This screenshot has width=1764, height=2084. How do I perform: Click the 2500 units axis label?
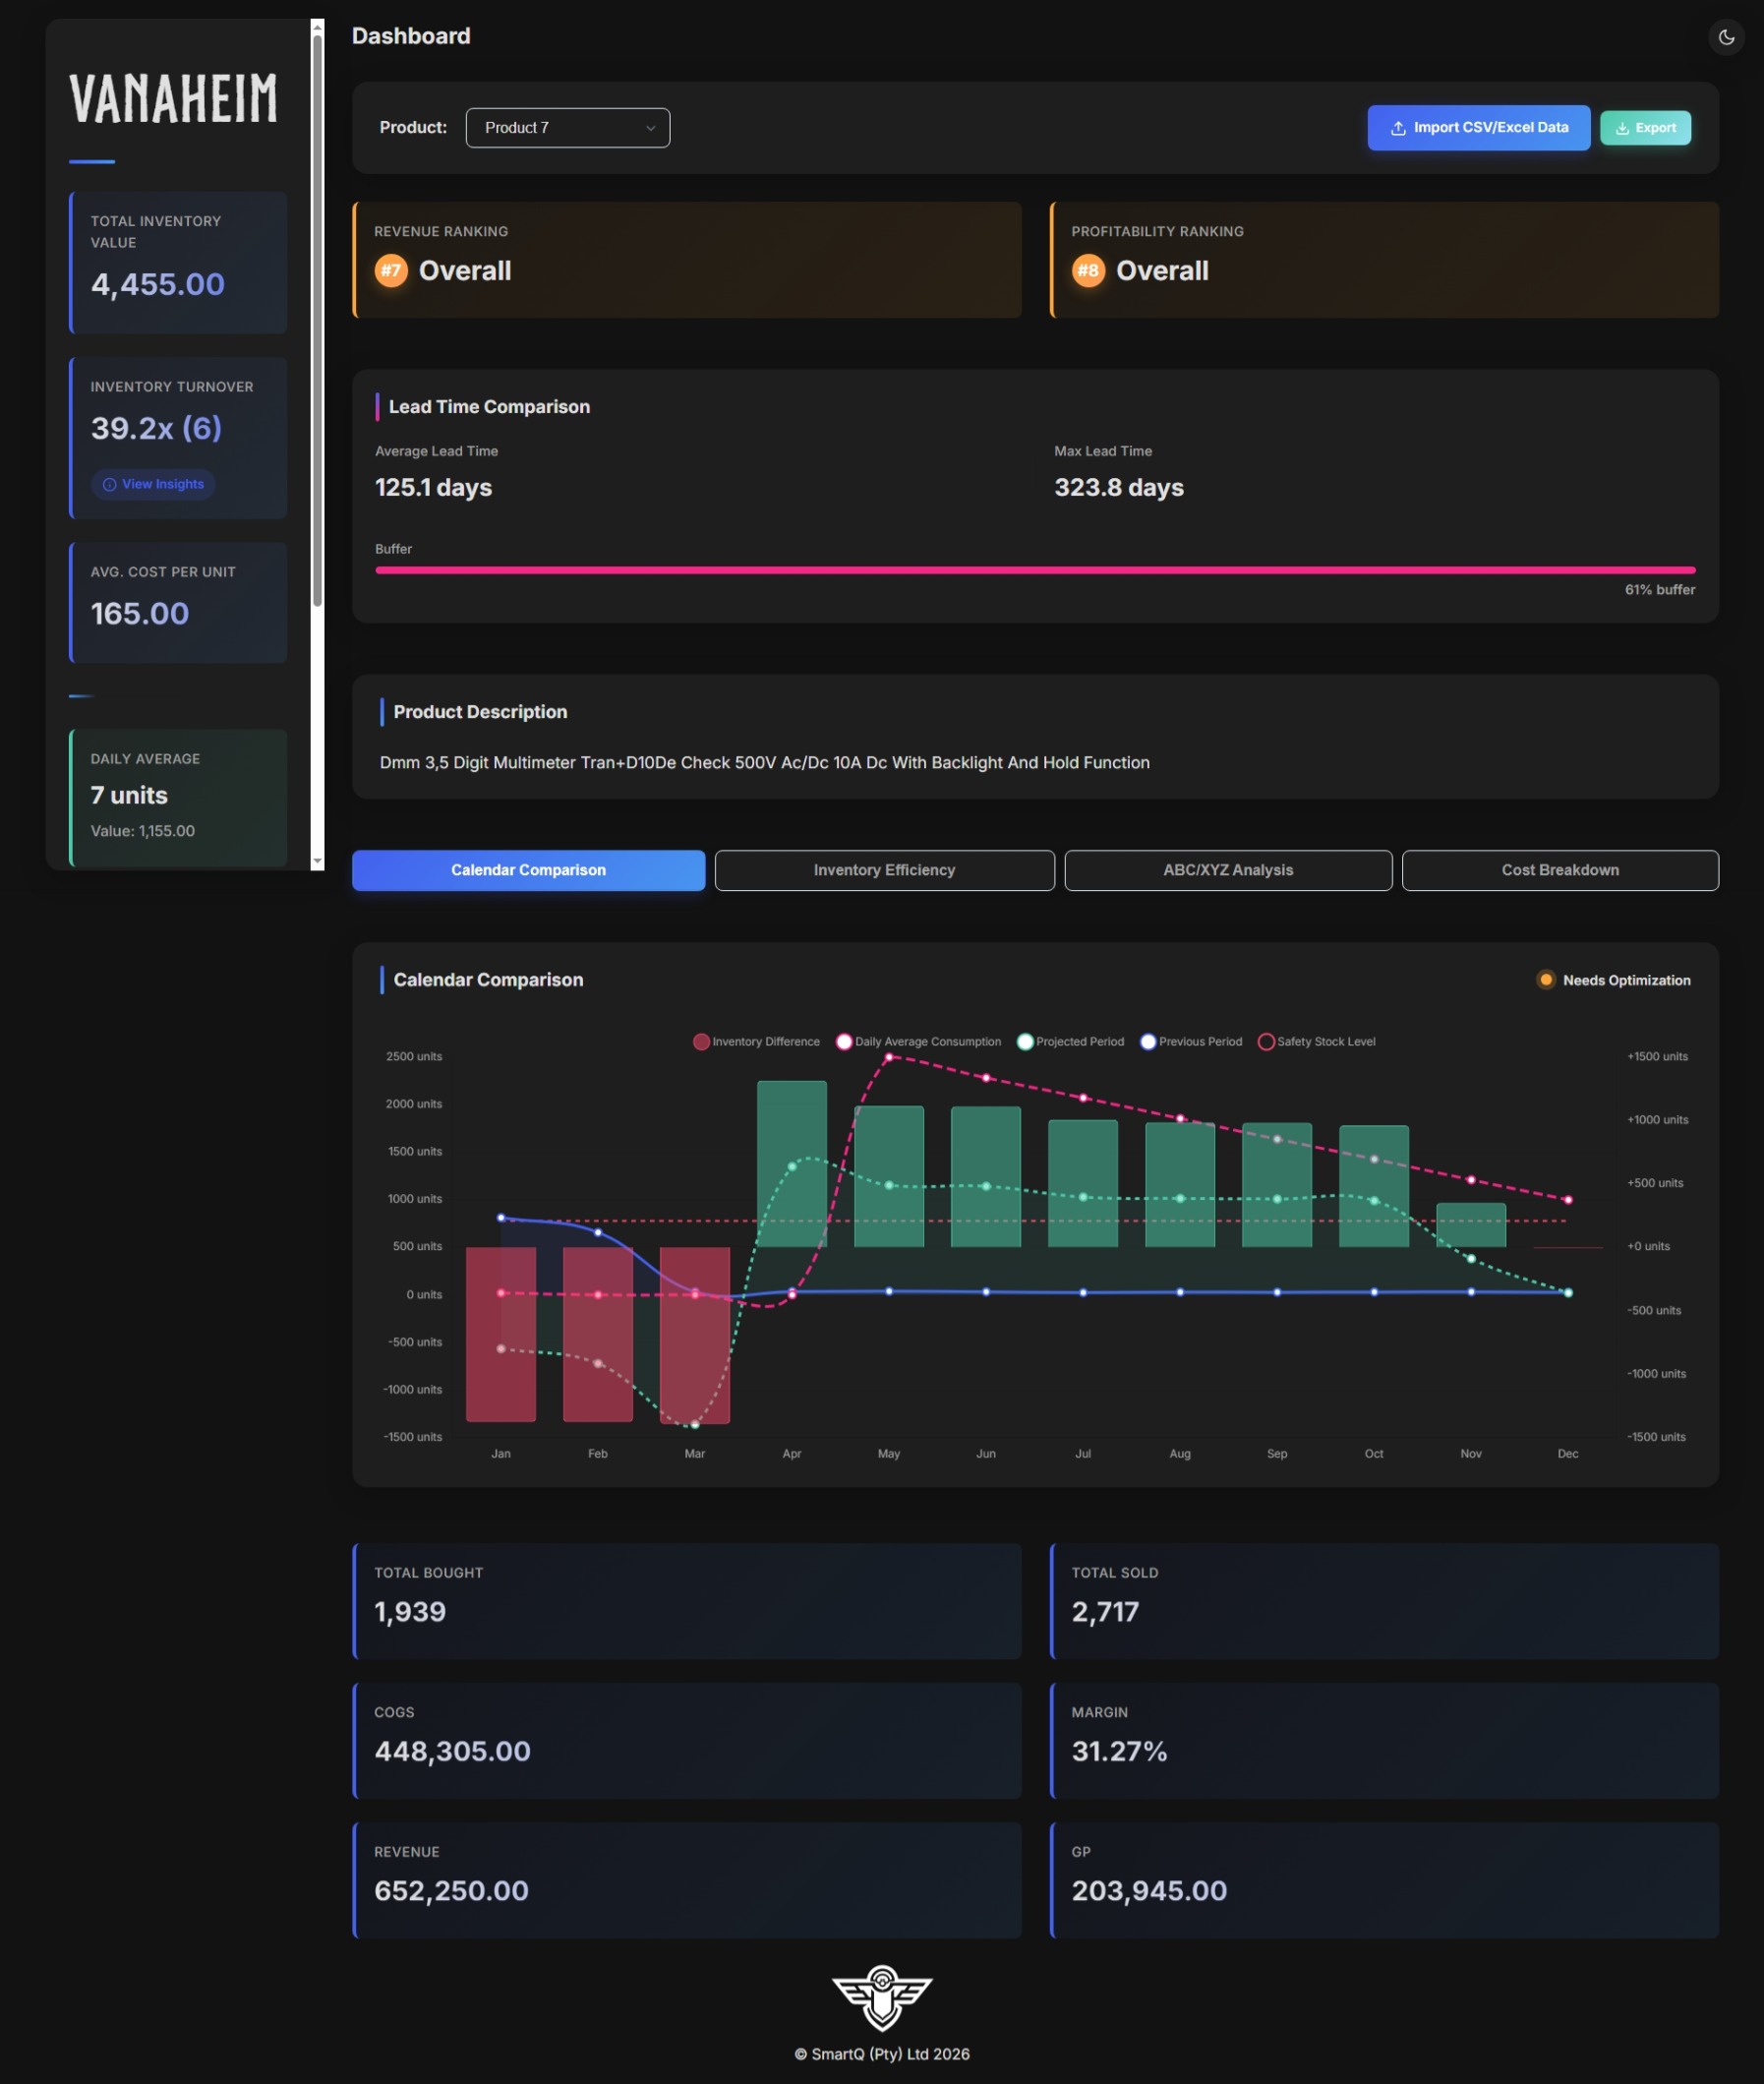tap(414, 1057)
